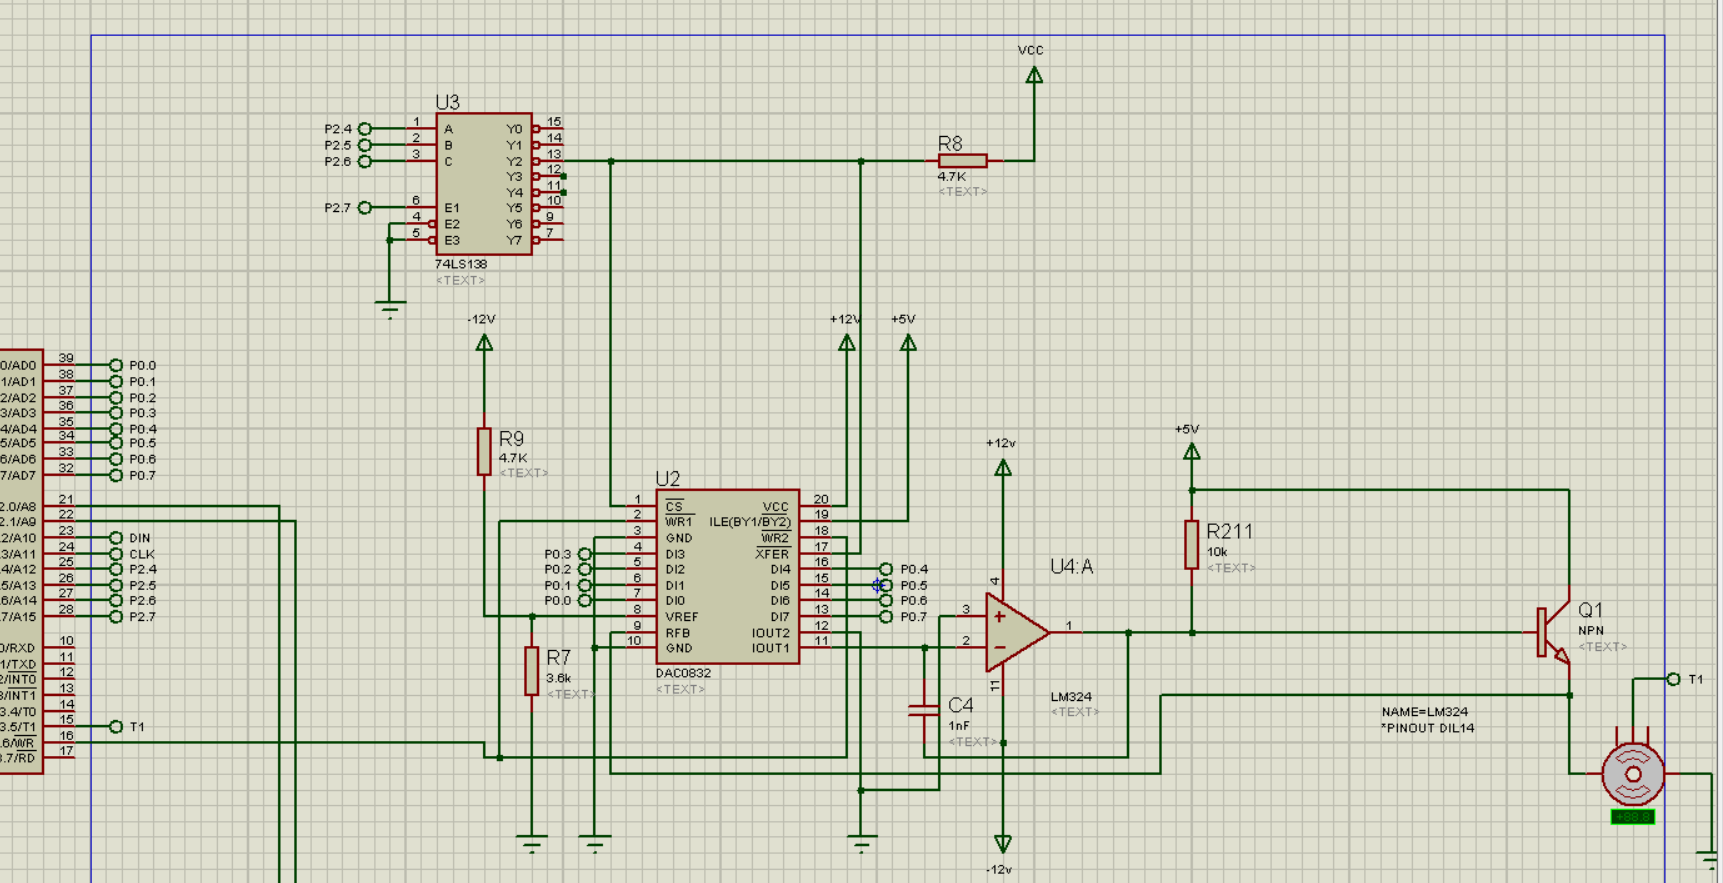Select the P2.4 input terminal at U3

(x=364, y=129)
